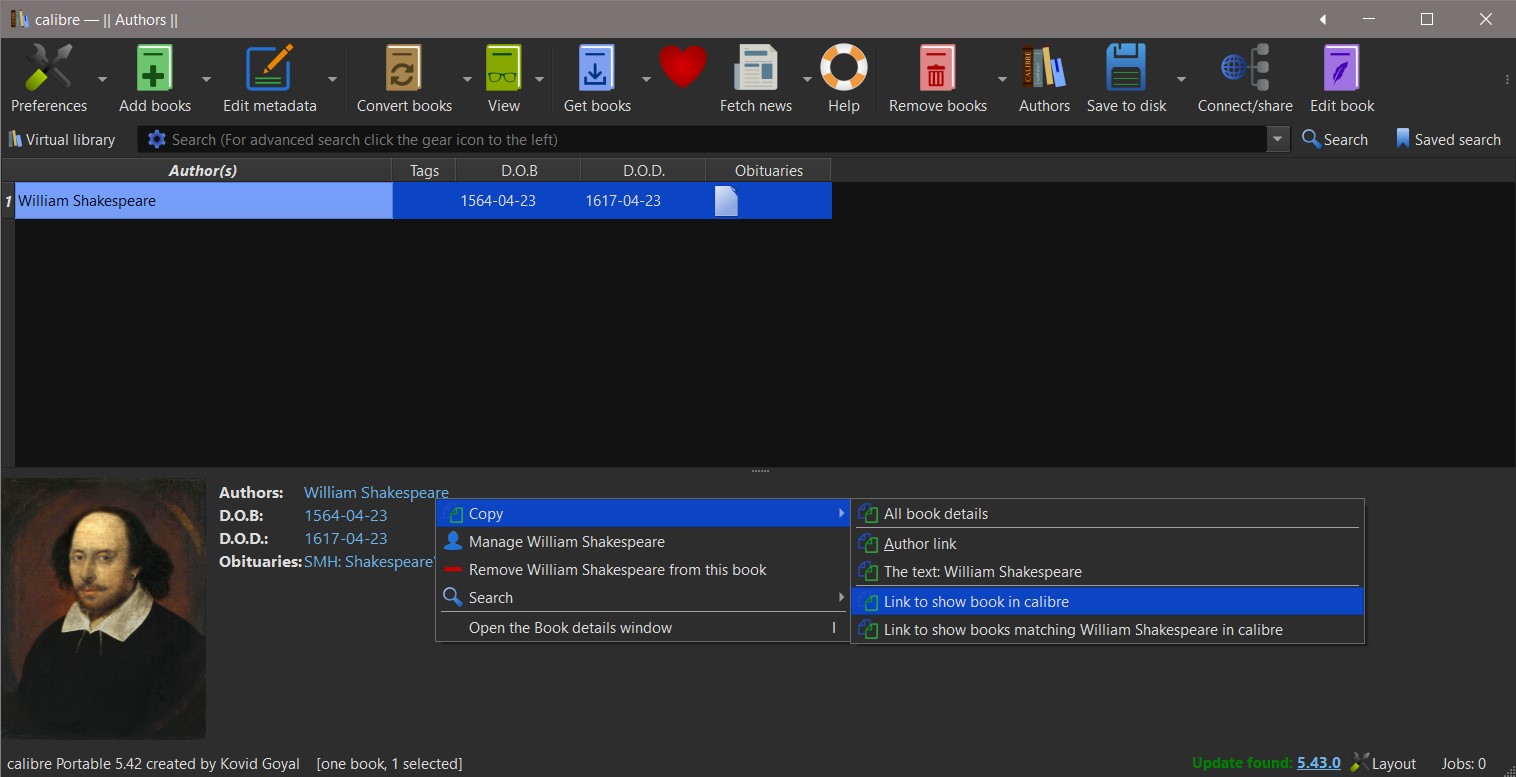
Task: Click the Add books icon
Action: click(x=154, y=69)
